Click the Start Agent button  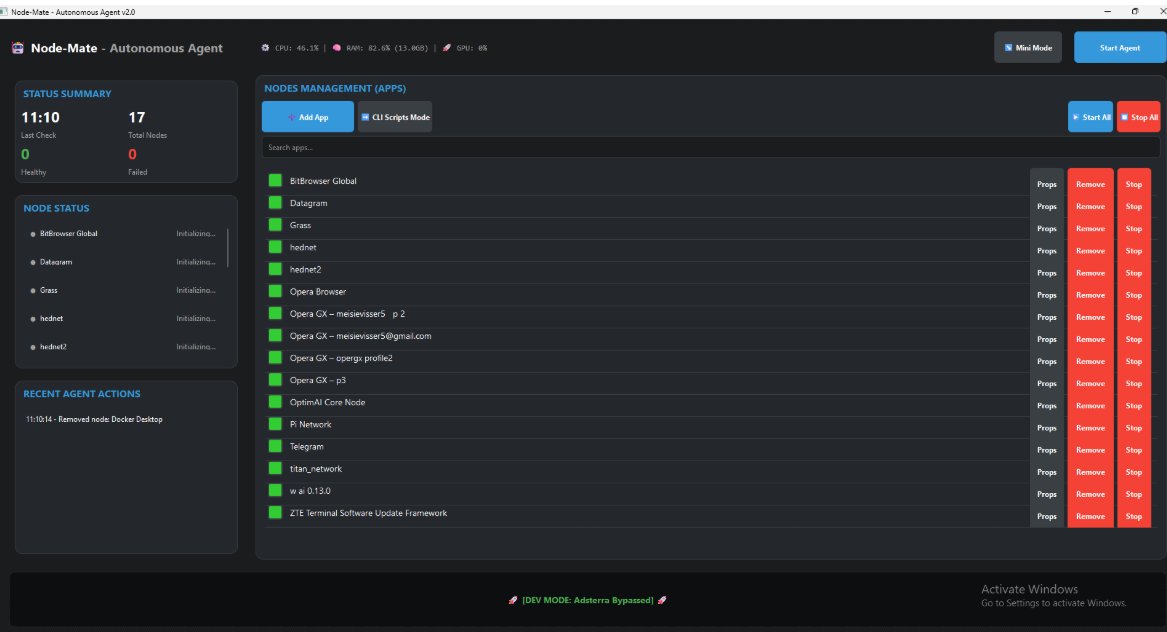click(1119, 48)
